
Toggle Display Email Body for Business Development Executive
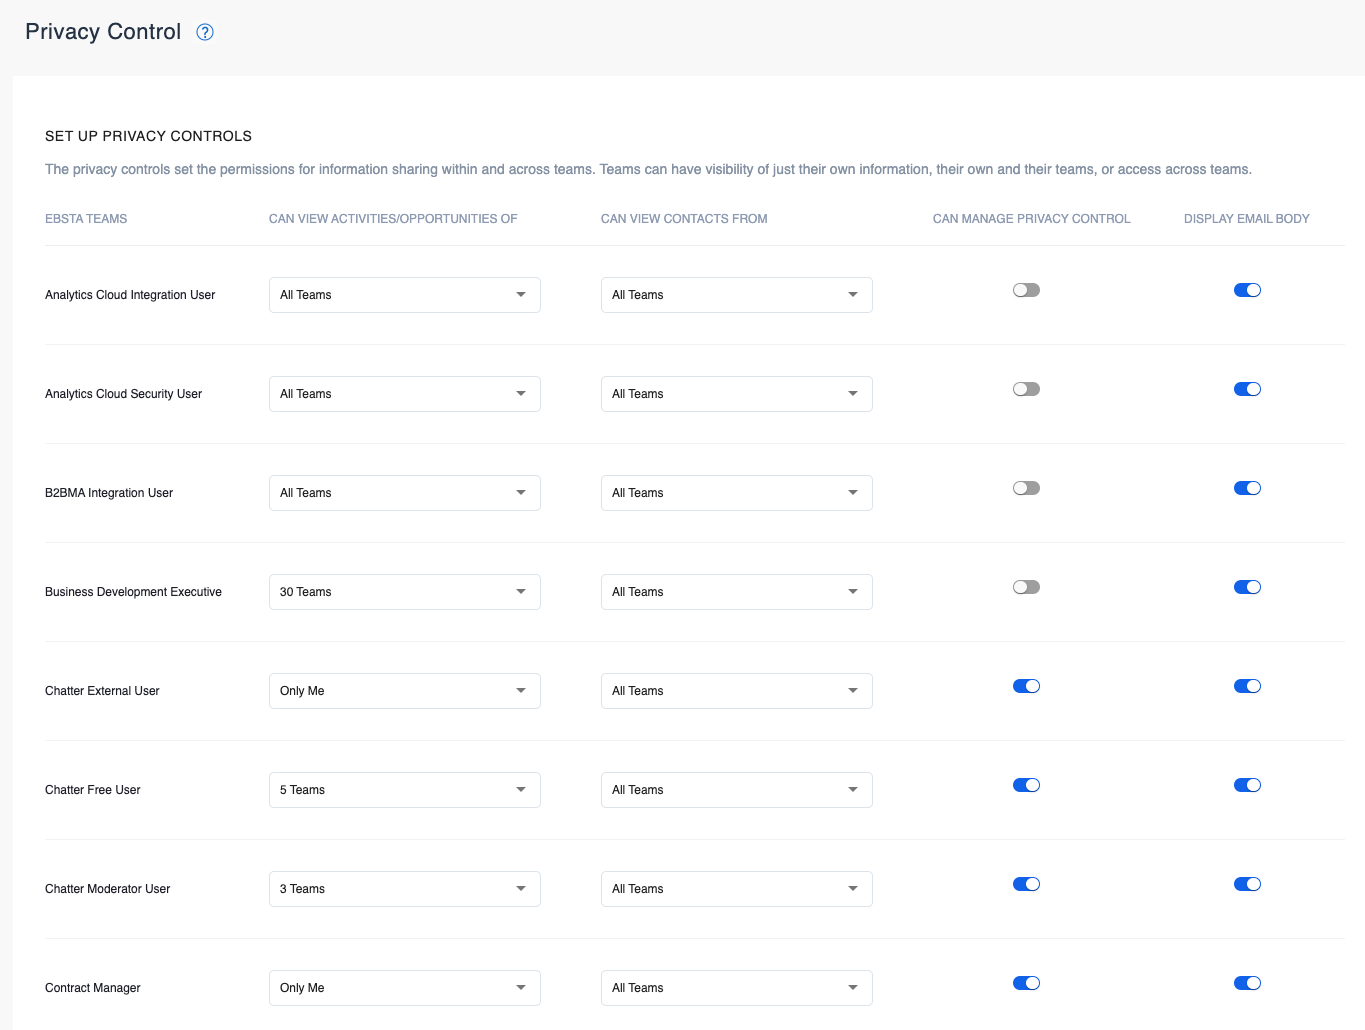pyautogui.click(x=1247, y=587)
